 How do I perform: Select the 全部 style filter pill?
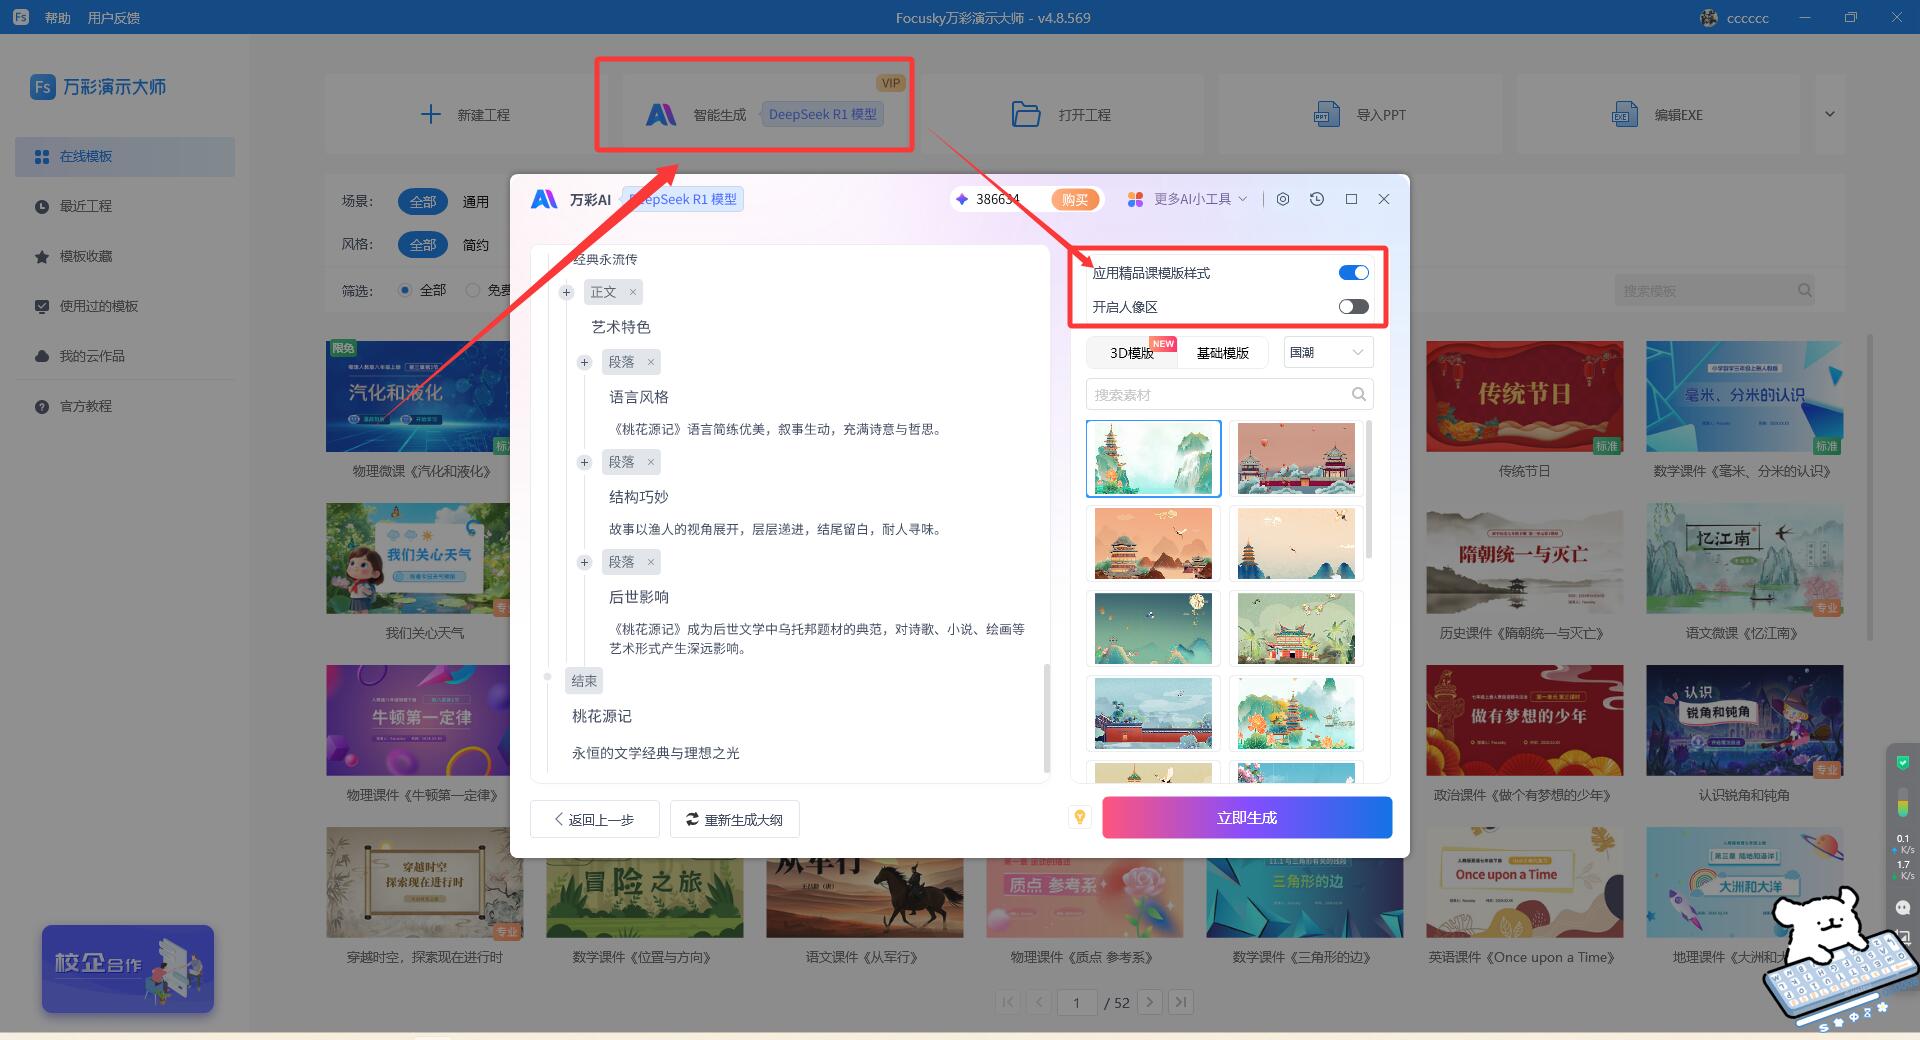coord(423,244)
